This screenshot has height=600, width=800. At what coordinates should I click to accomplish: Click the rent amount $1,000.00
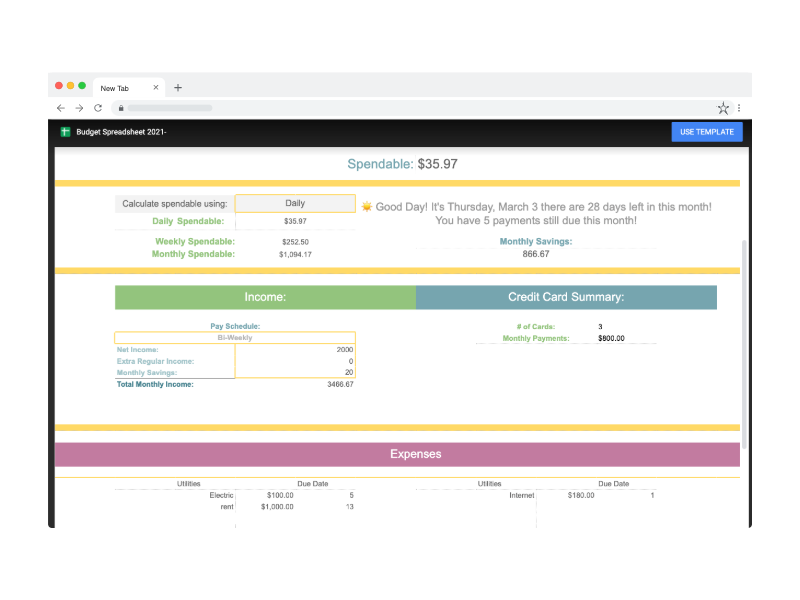tap(277, 507)
